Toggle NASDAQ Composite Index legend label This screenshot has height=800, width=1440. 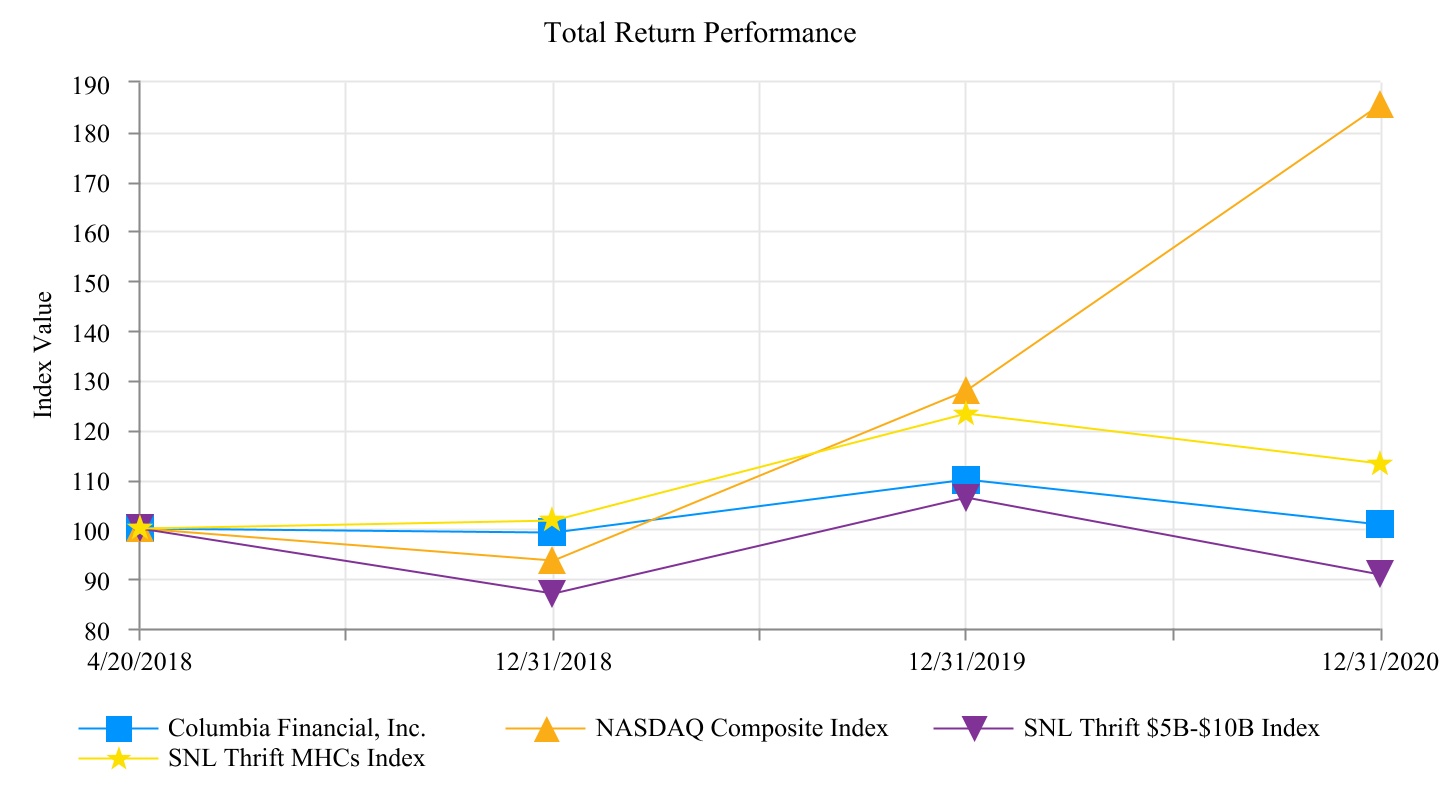[741, 728]
